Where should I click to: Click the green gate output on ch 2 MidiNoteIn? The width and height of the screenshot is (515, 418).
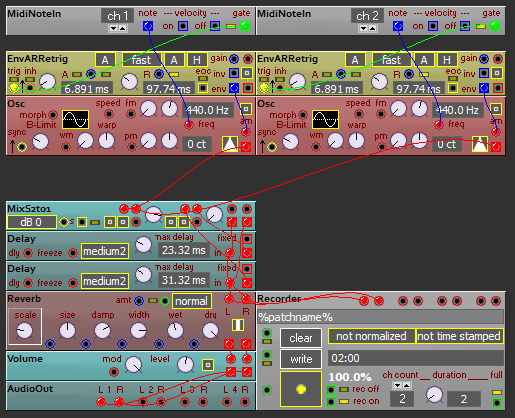(x=495, y=26)
